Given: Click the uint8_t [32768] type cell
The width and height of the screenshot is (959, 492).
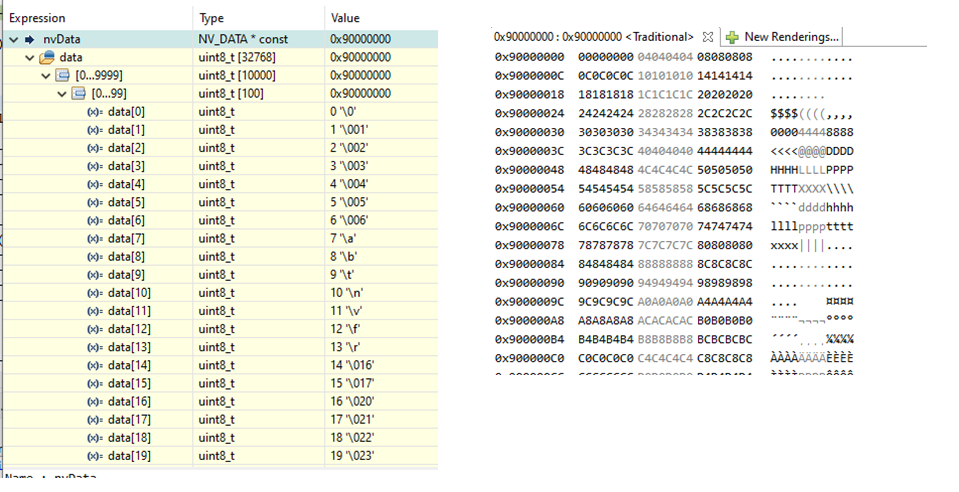Looking at the screenshot, I should 259,58.
